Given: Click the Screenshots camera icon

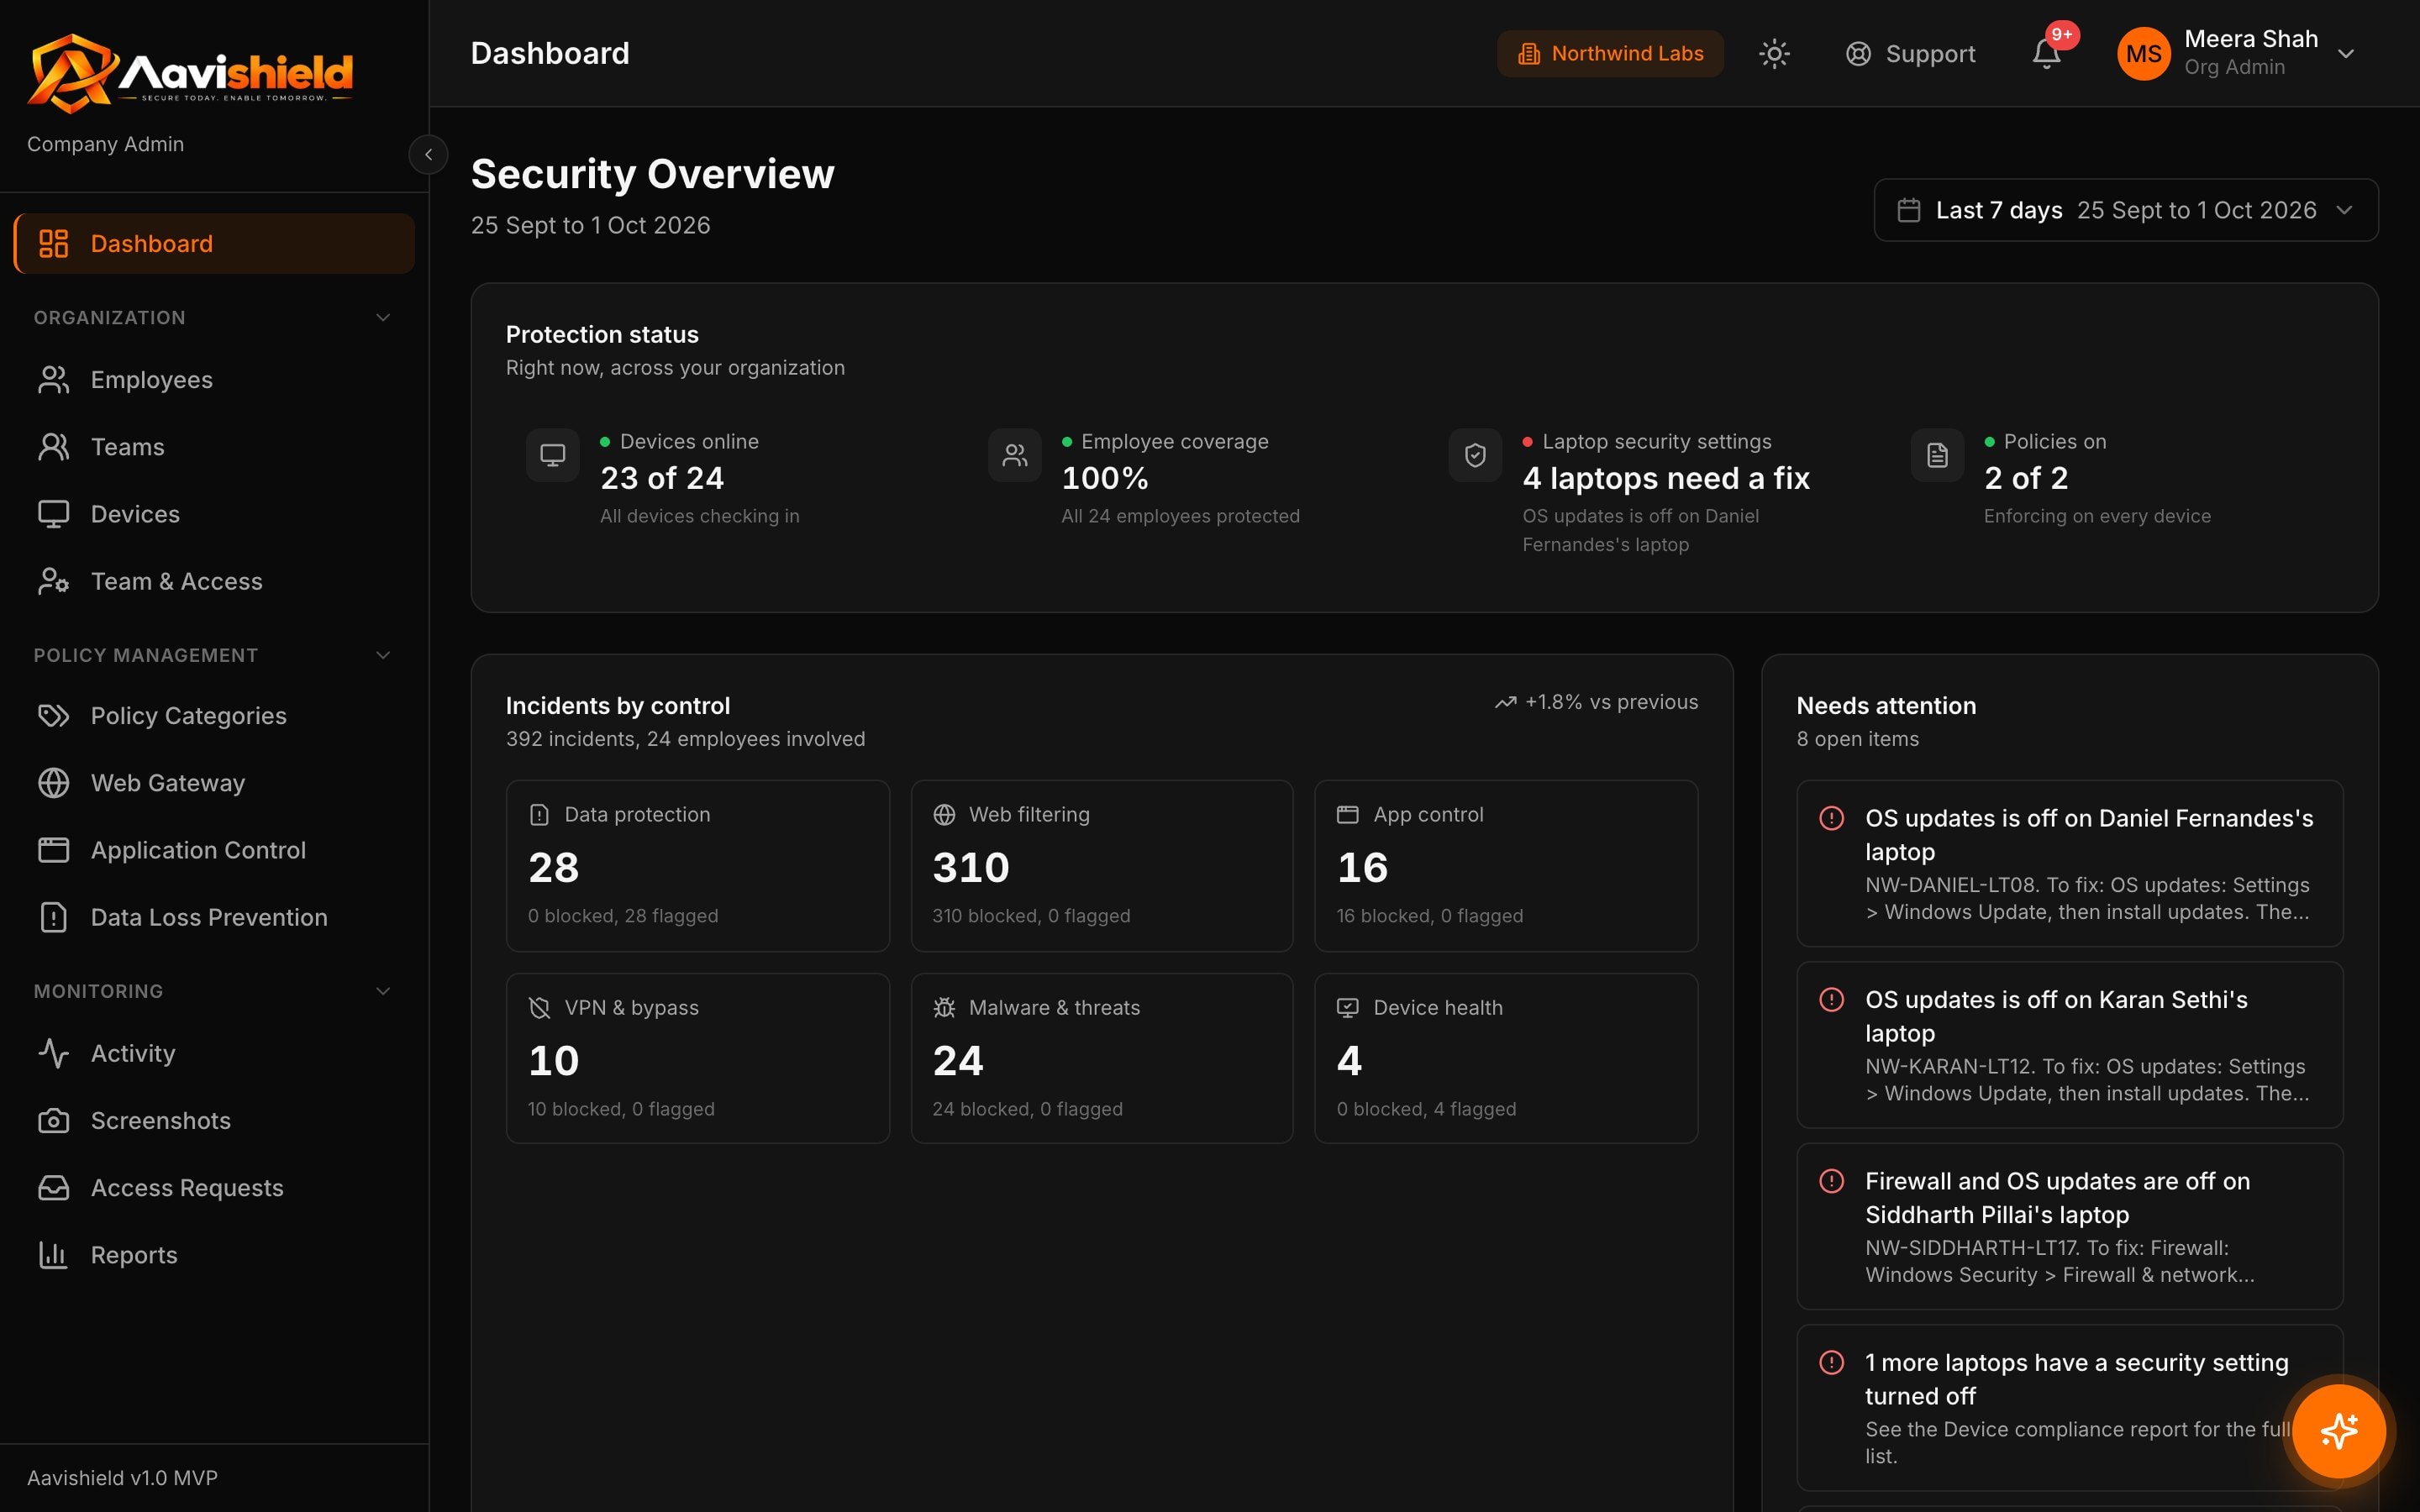Looking at the screenshot, I should 53,1121.
